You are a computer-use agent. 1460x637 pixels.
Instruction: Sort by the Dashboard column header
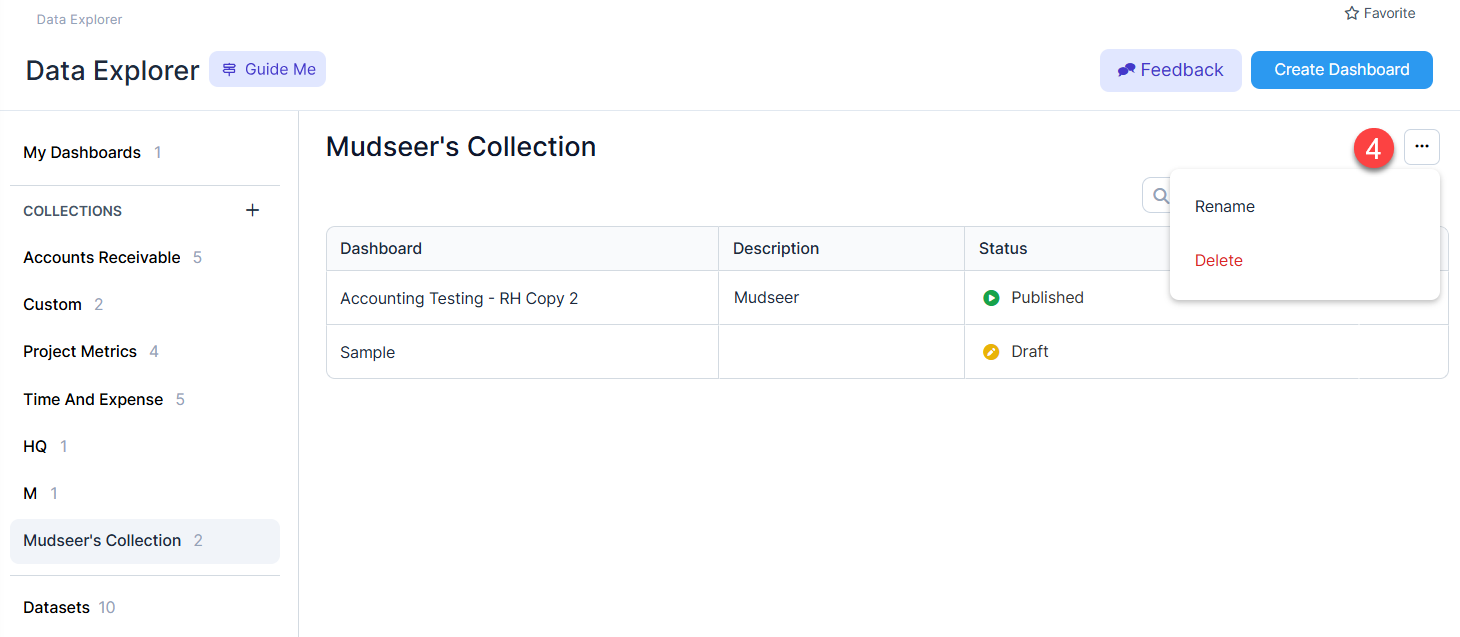point(381,249)
